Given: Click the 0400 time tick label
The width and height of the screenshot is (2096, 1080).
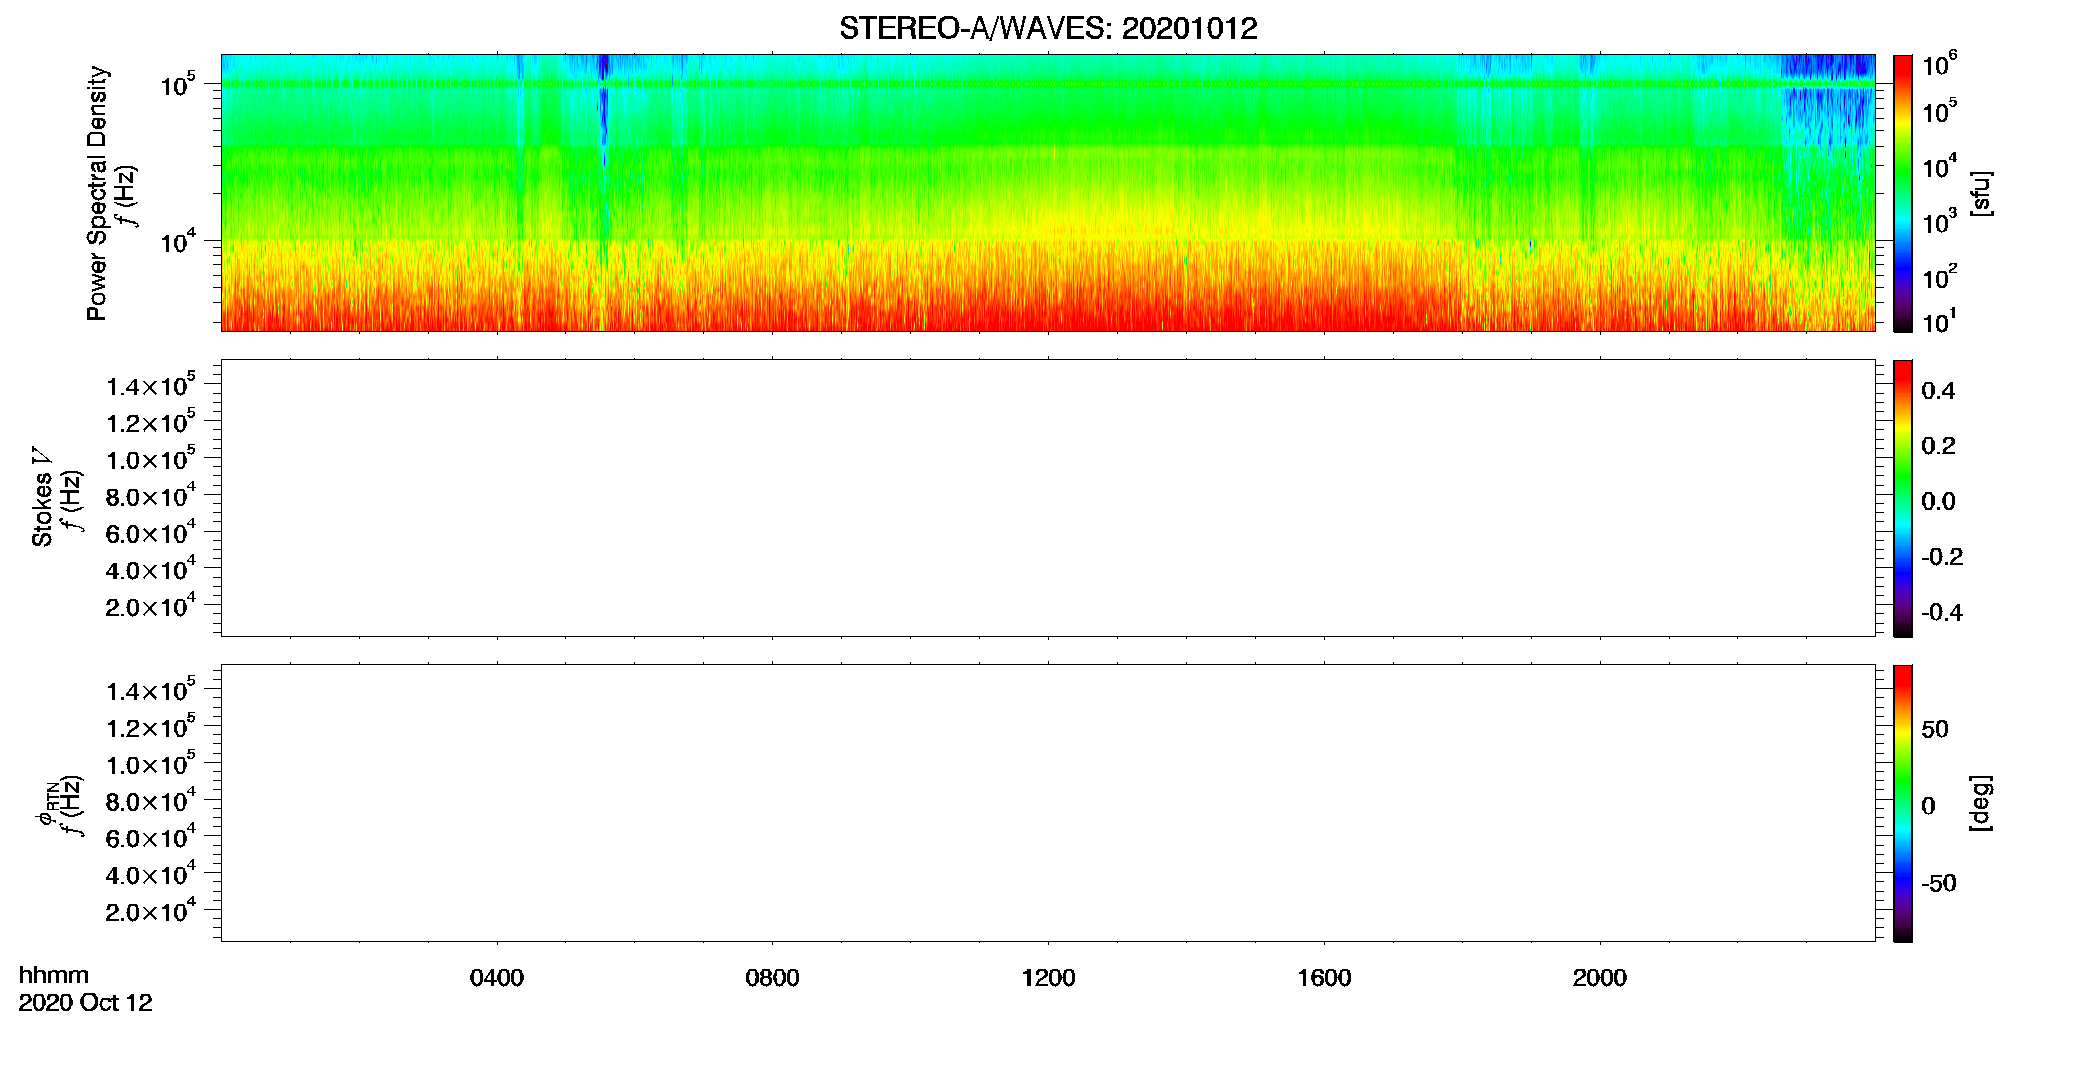Looking at the screenshot, I should point(497,978).
